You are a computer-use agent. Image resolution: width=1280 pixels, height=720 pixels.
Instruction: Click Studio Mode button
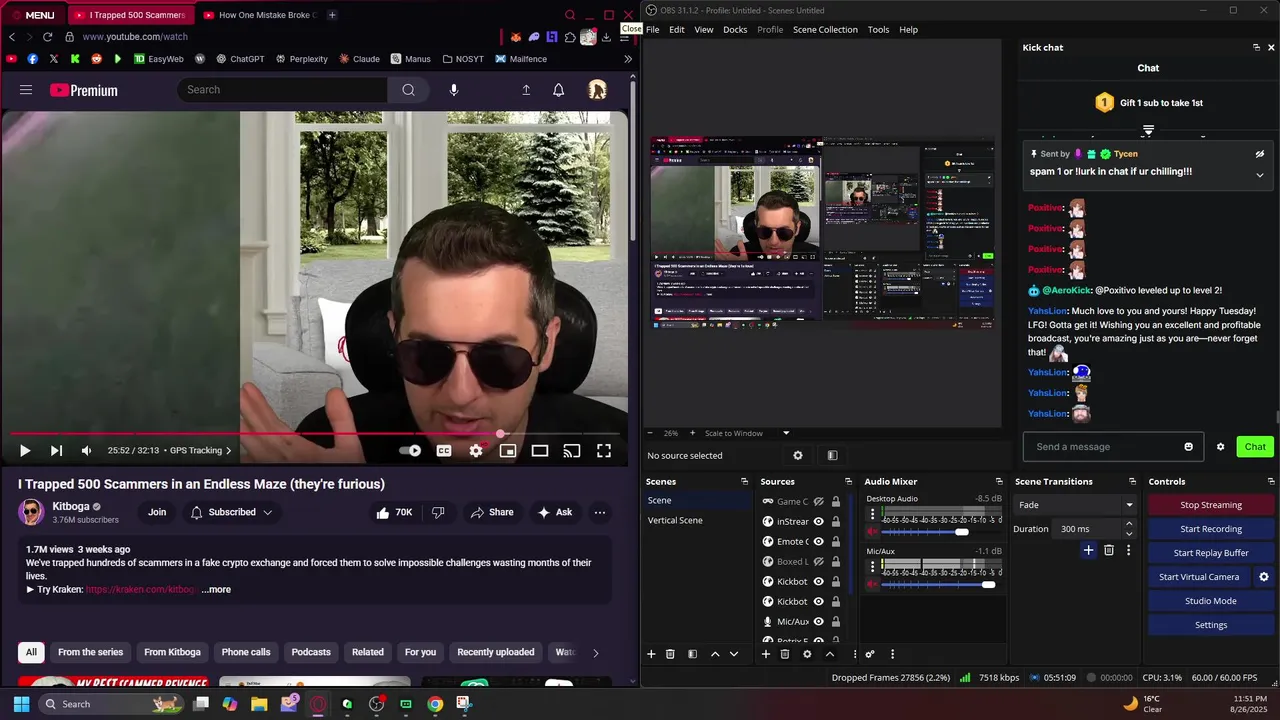coord(1210,601)
